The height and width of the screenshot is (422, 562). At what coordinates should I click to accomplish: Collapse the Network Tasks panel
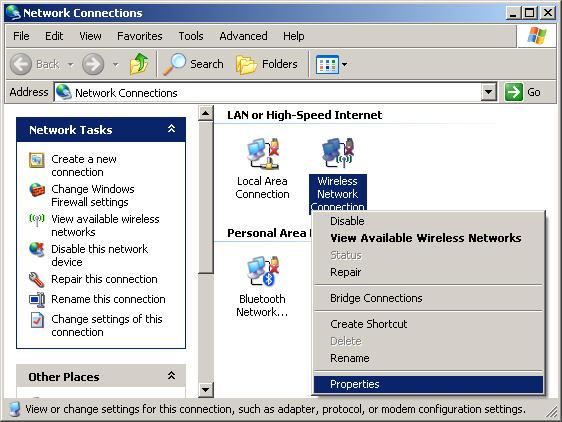[171, 129]
